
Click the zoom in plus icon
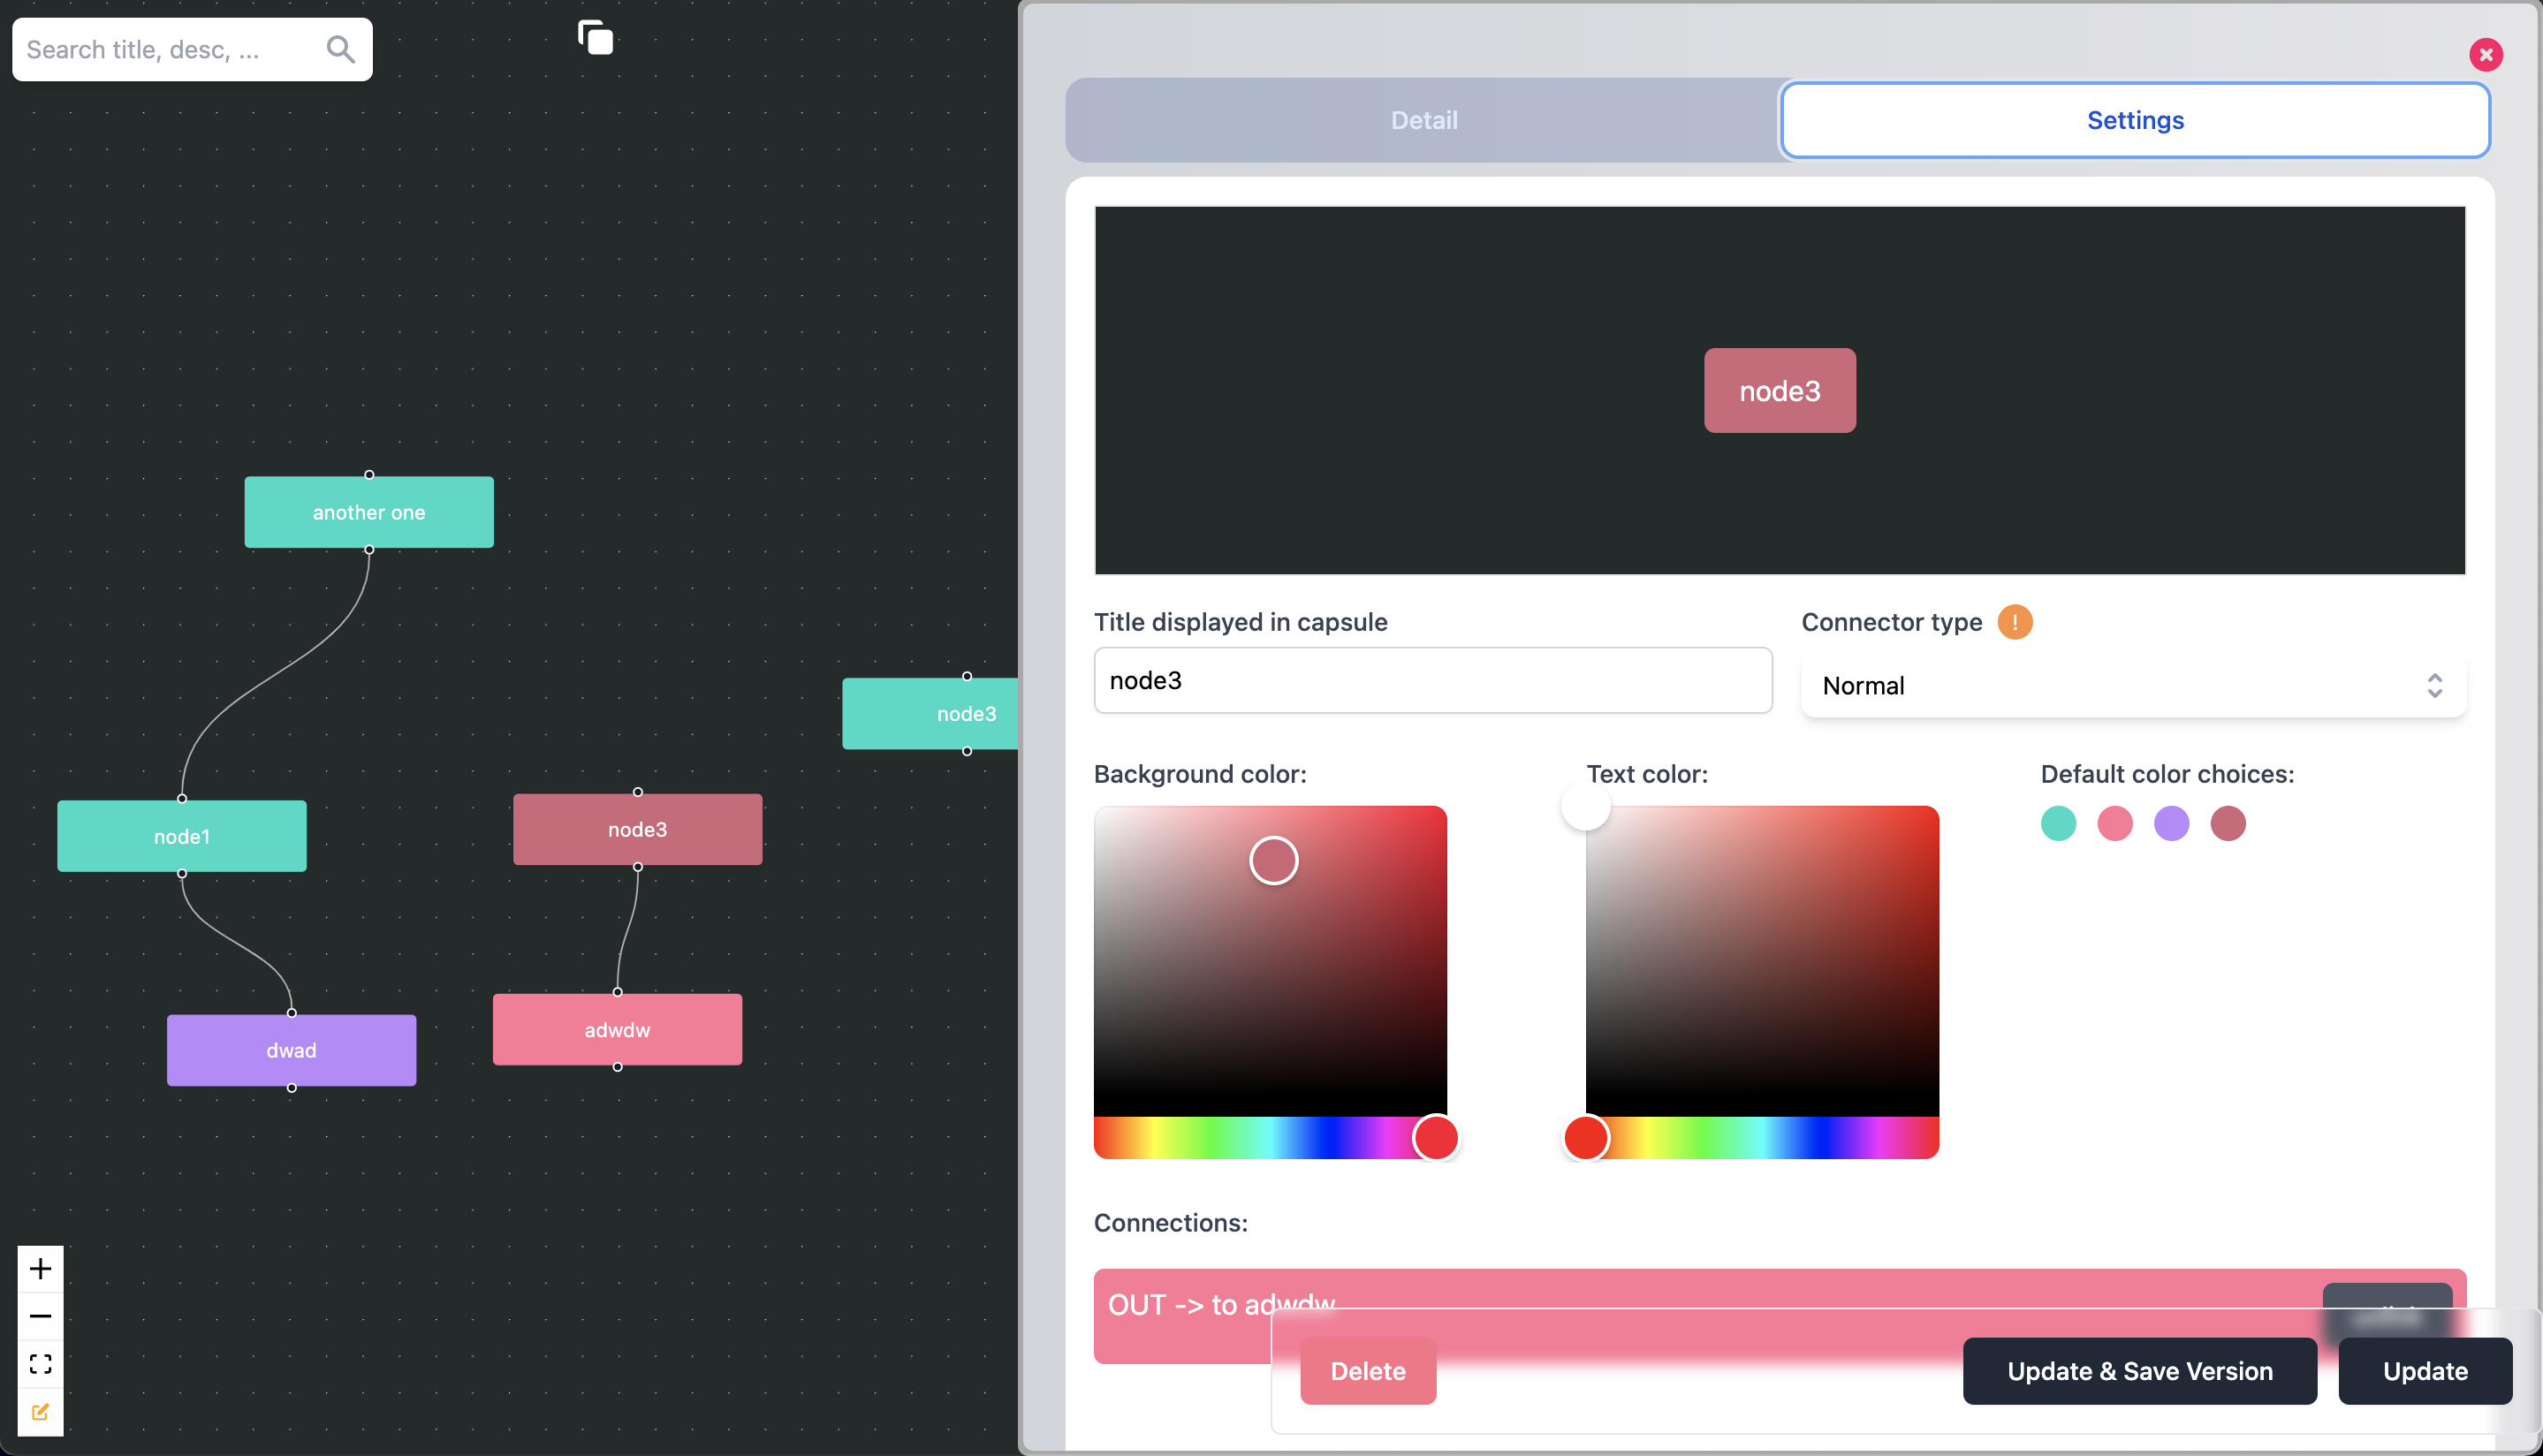coord(40,1268)
